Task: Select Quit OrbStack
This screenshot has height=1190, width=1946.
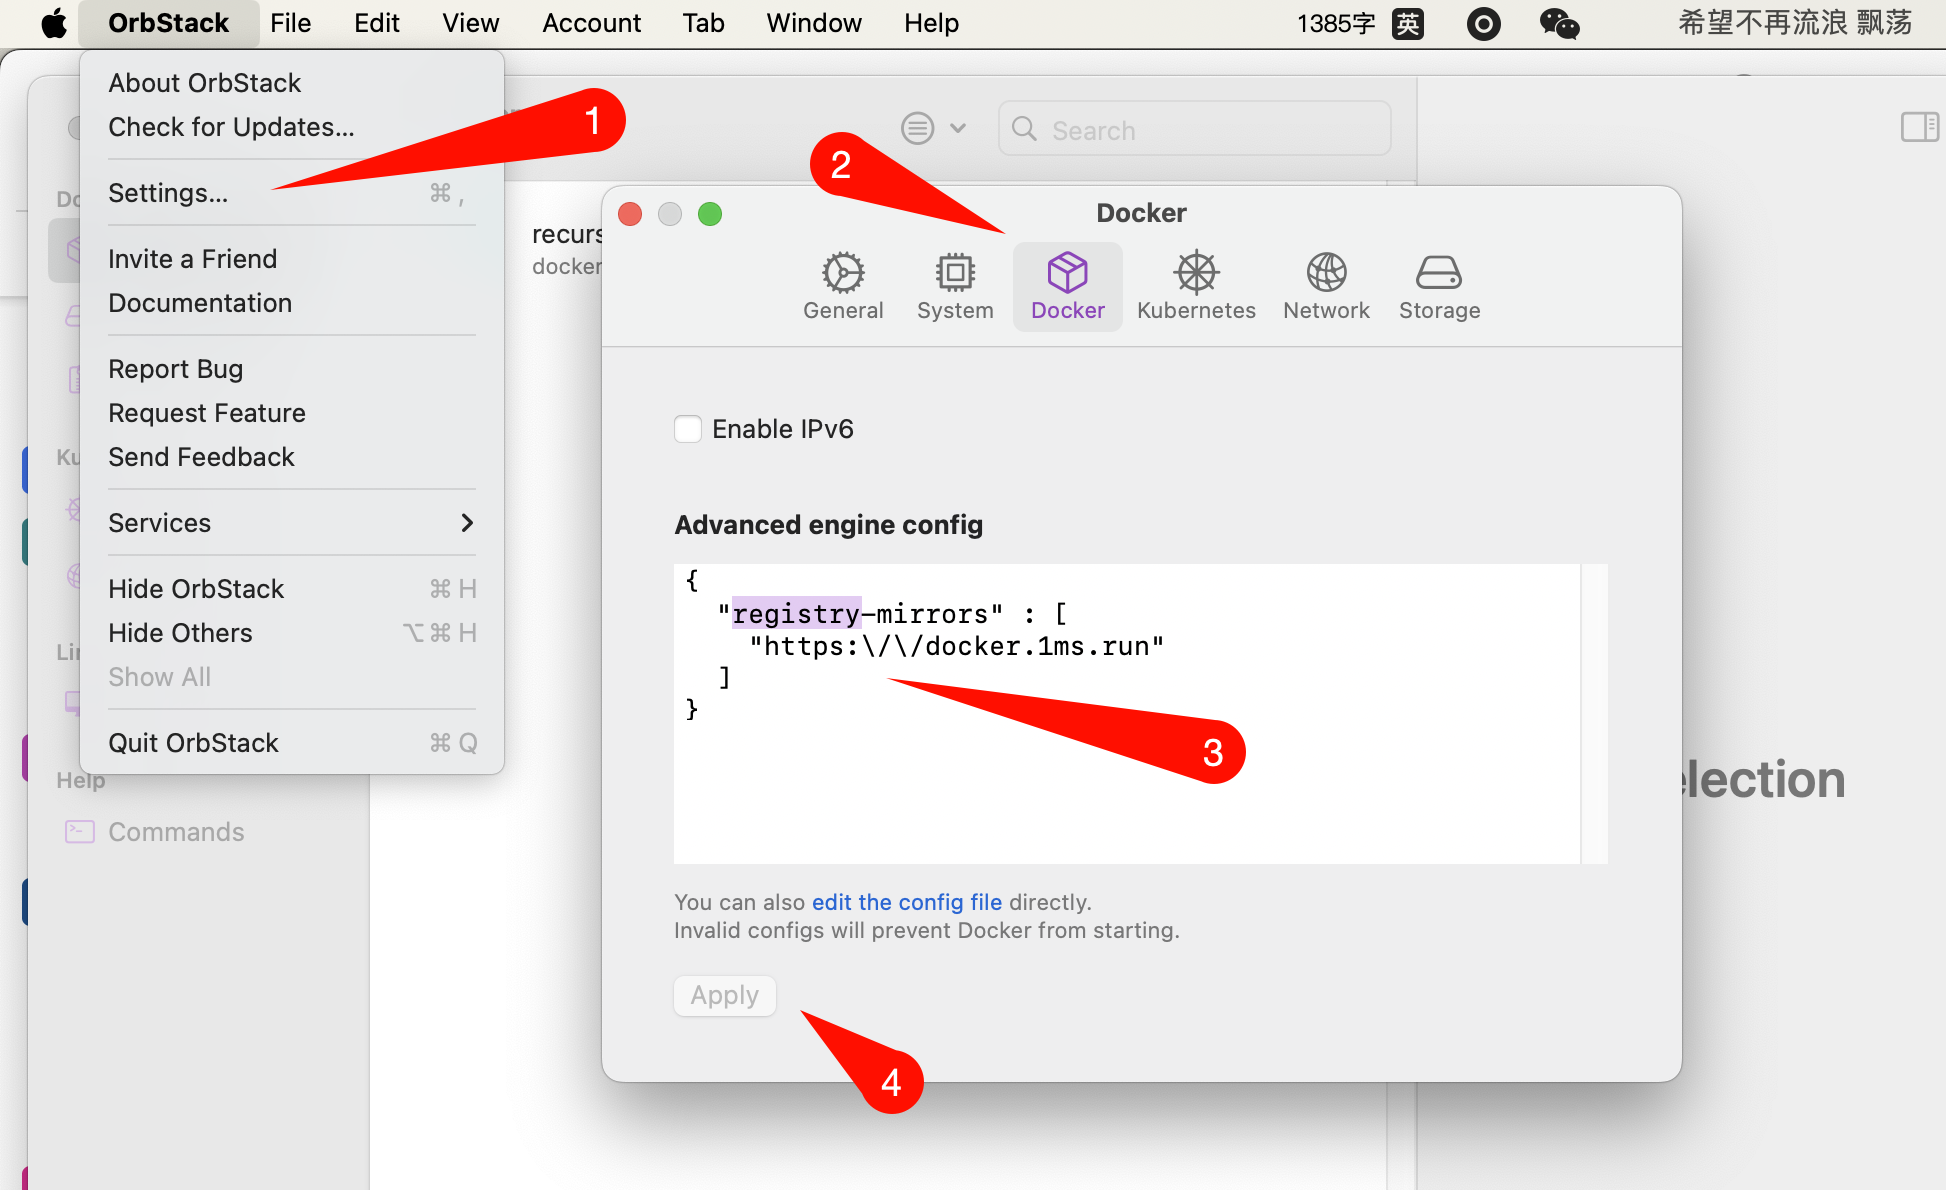Action: 292,743
